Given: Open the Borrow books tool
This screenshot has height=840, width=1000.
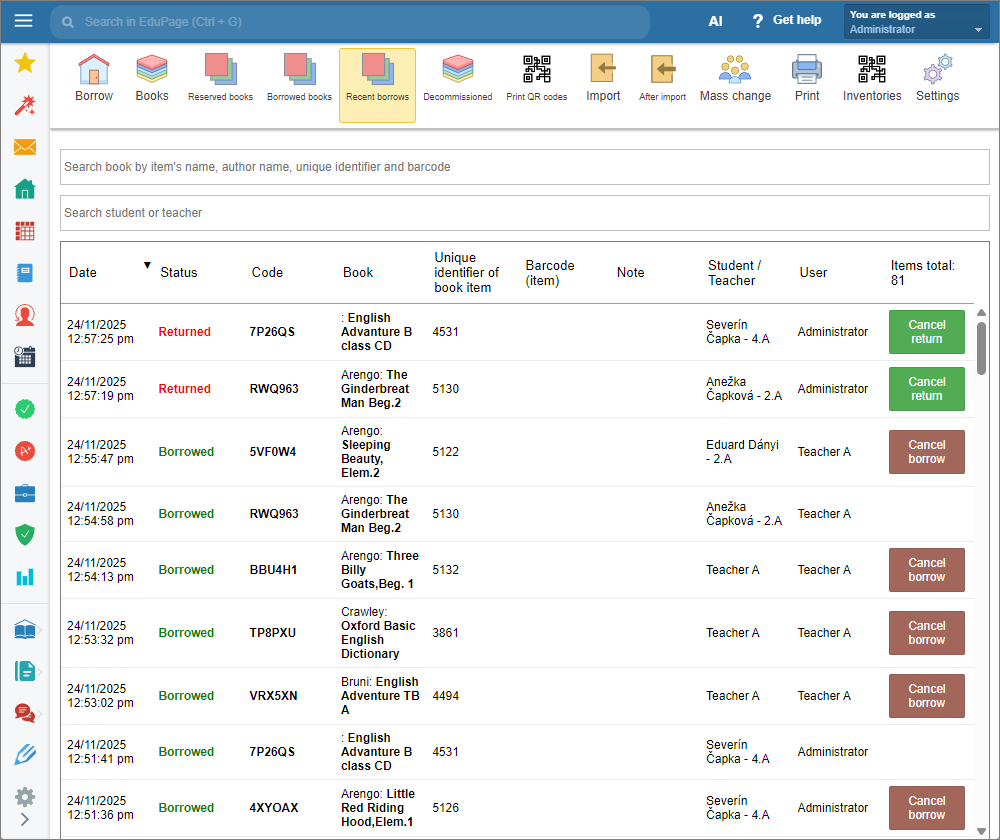Looking at the screenshot, I should tap(94, 79).
